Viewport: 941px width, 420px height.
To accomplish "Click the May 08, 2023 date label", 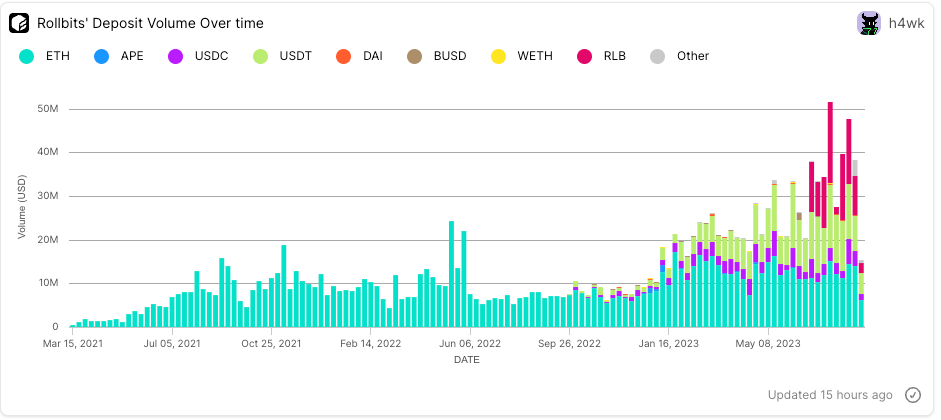I will (x=768, y=344).
